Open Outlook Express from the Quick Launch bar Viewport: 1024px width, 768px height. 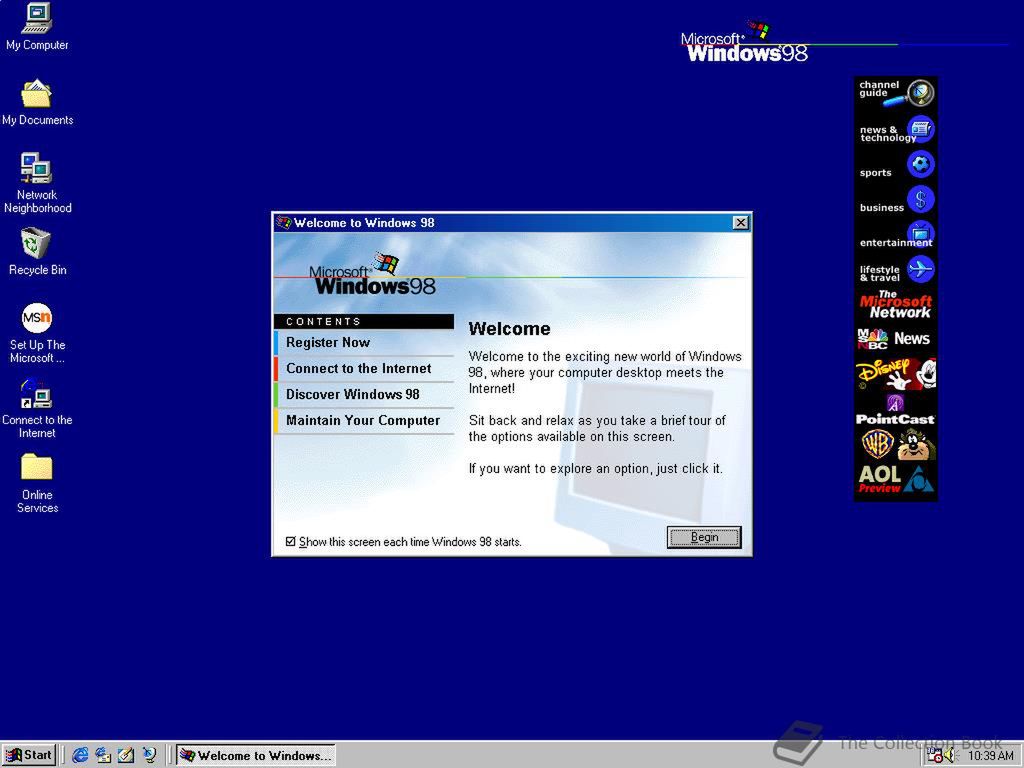coord(103,755)
